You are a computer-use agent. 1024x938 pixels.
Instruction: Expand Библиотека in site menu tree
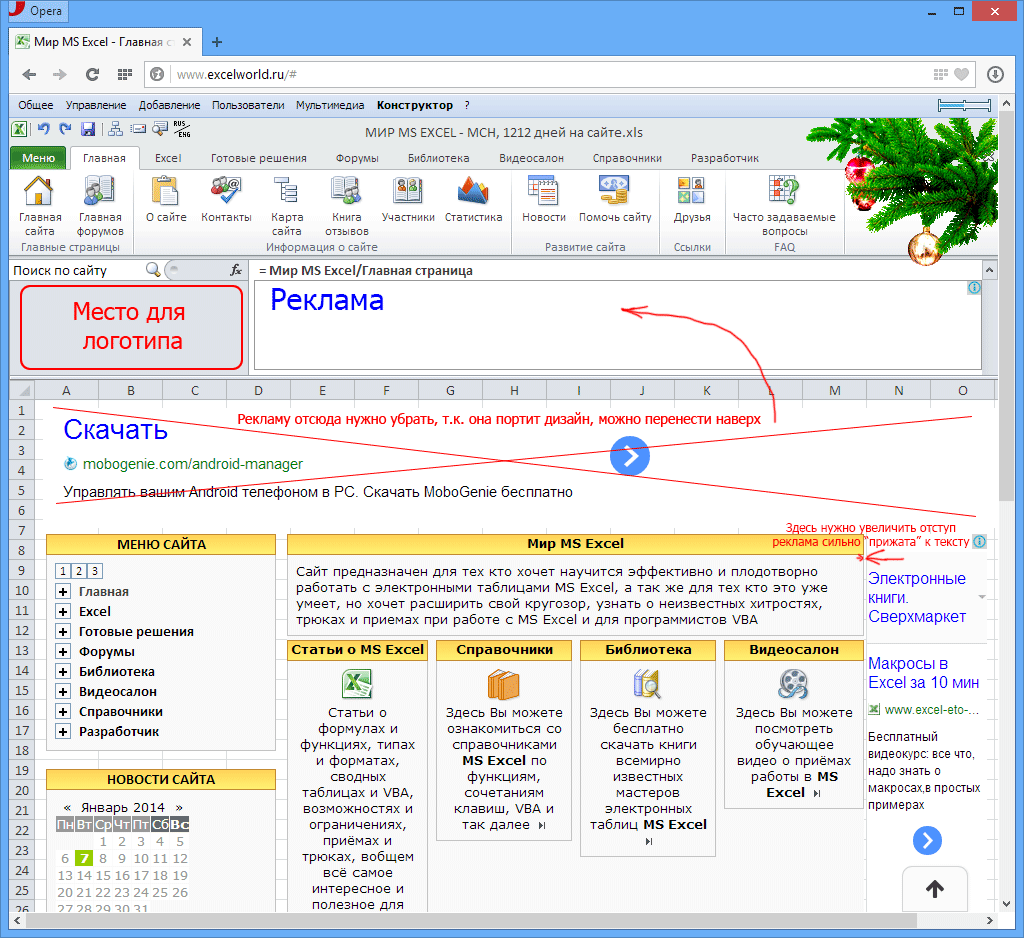click(63, 672)
